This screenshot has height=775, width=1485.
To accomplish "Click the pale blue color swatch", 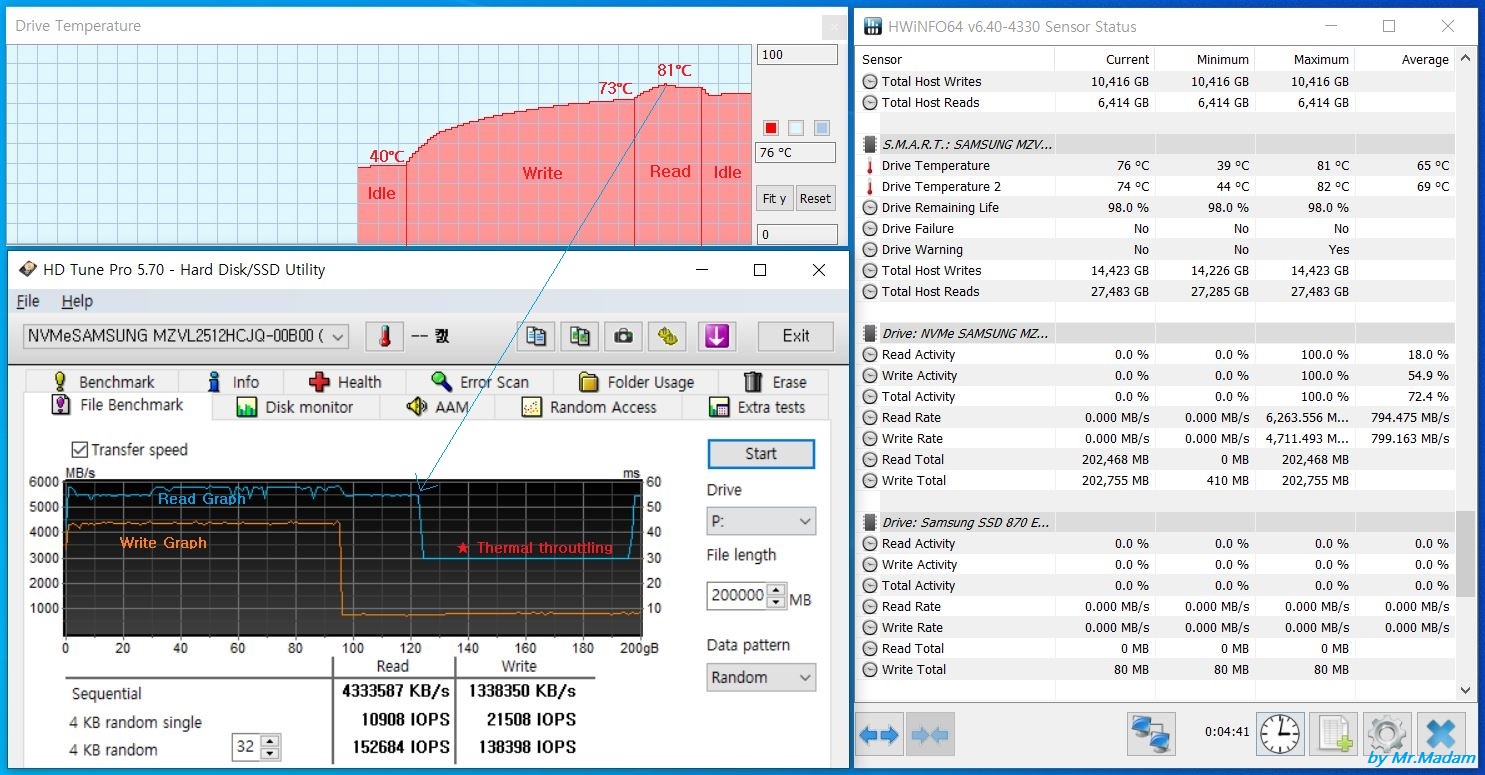I will click(x=796, y=128).
